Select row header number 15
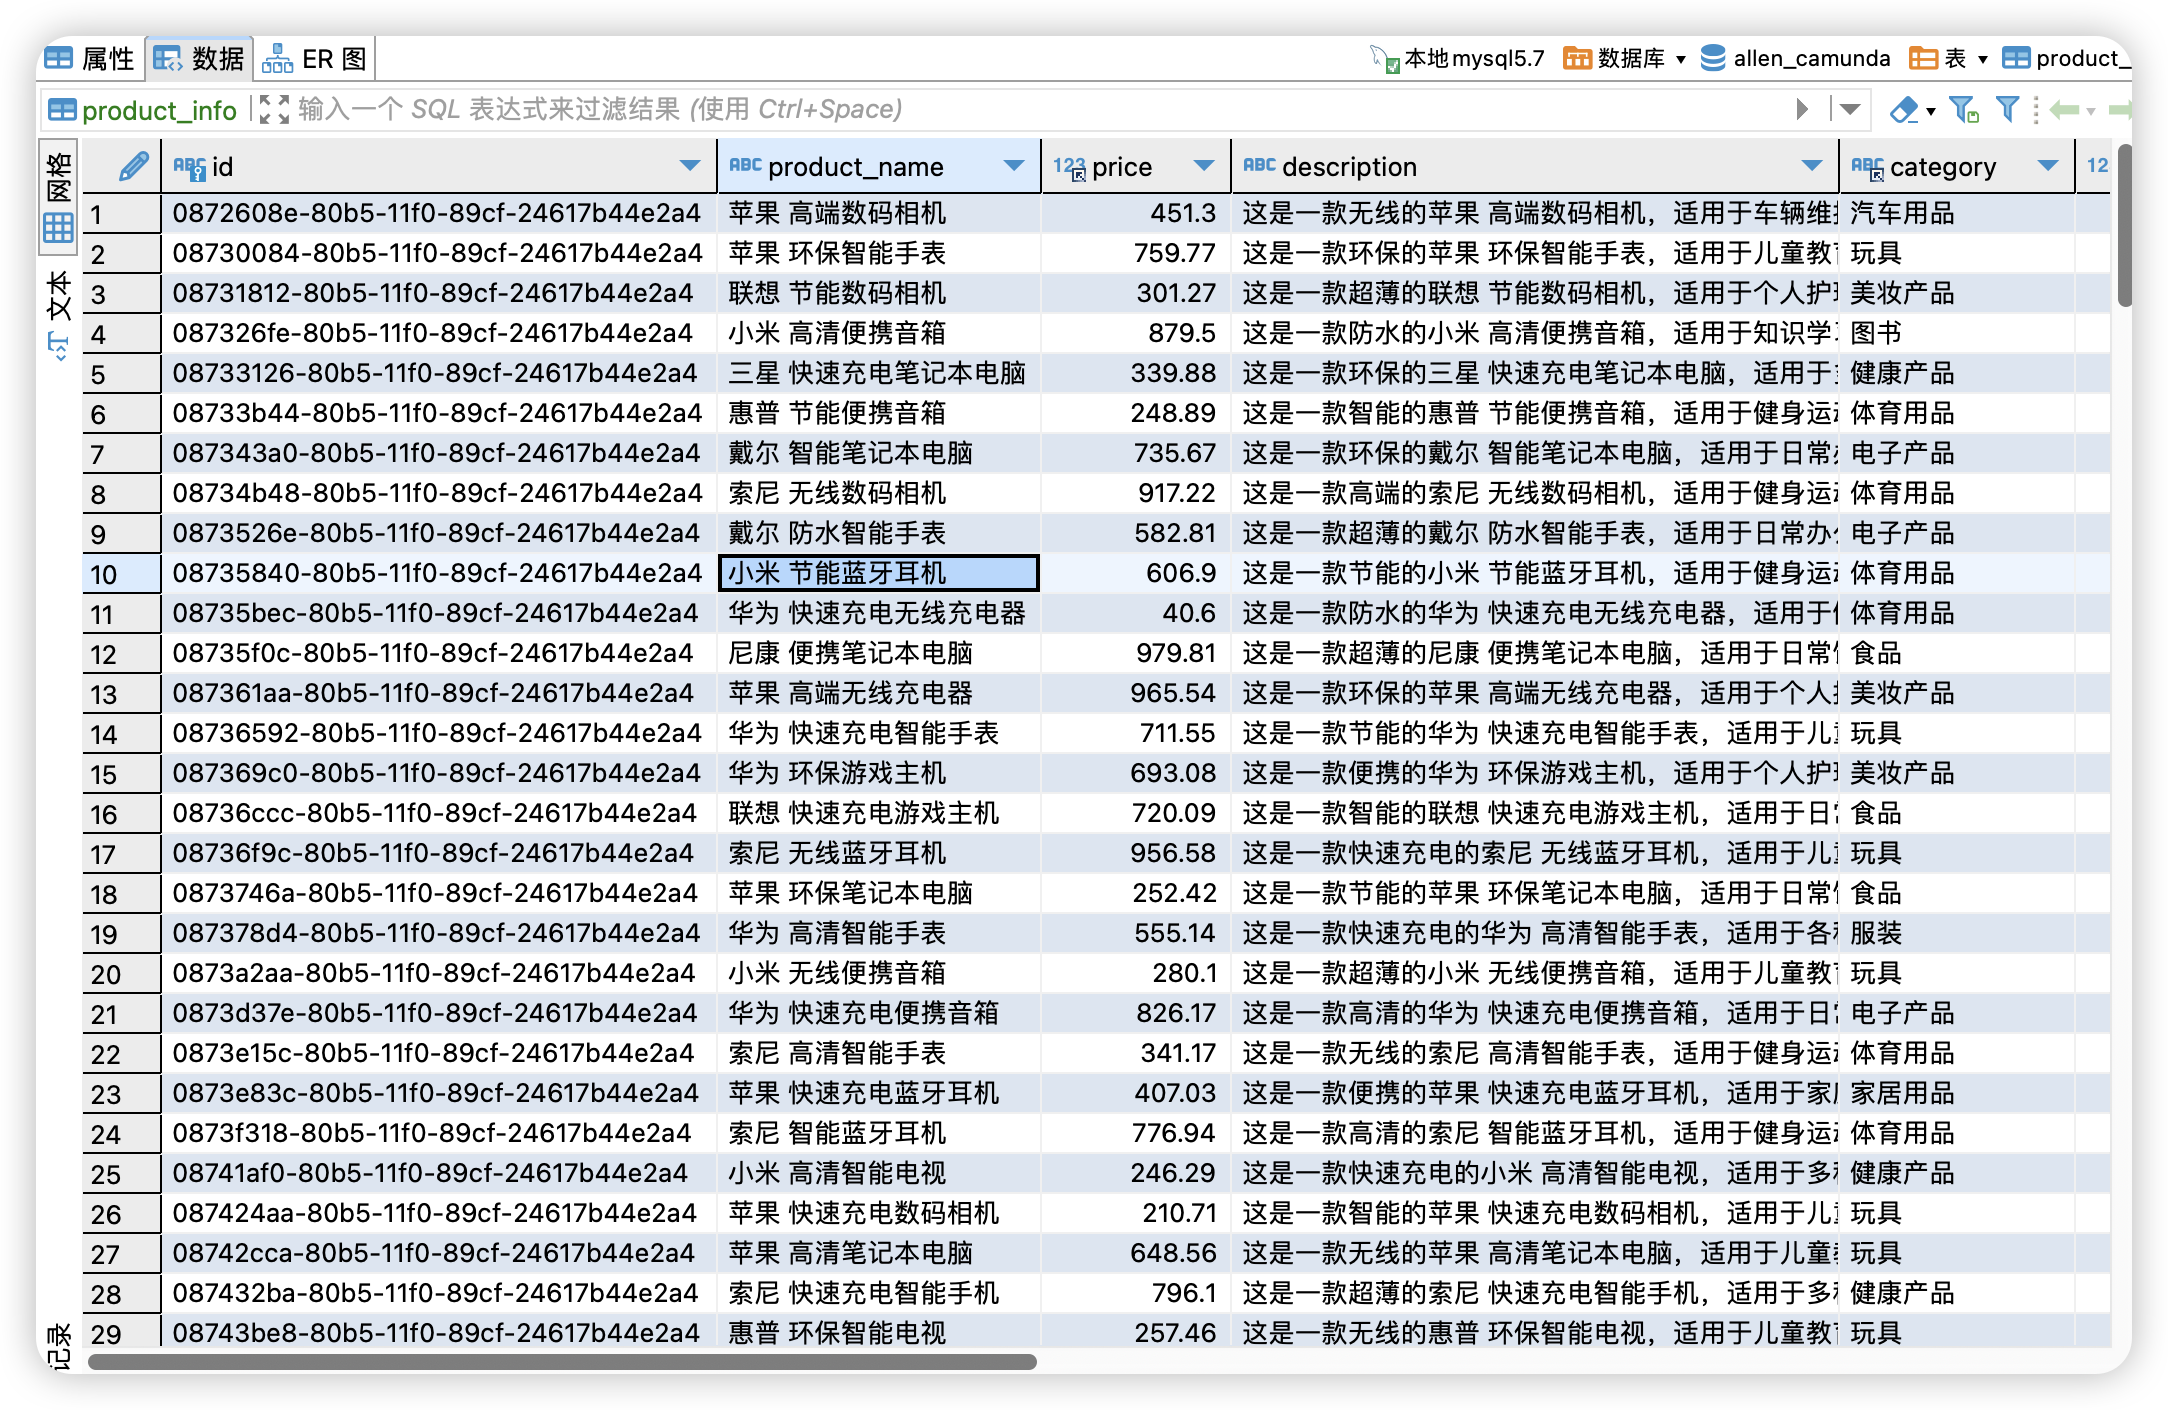Screen dimensions: 2168x1410 (x=122, y=773)
